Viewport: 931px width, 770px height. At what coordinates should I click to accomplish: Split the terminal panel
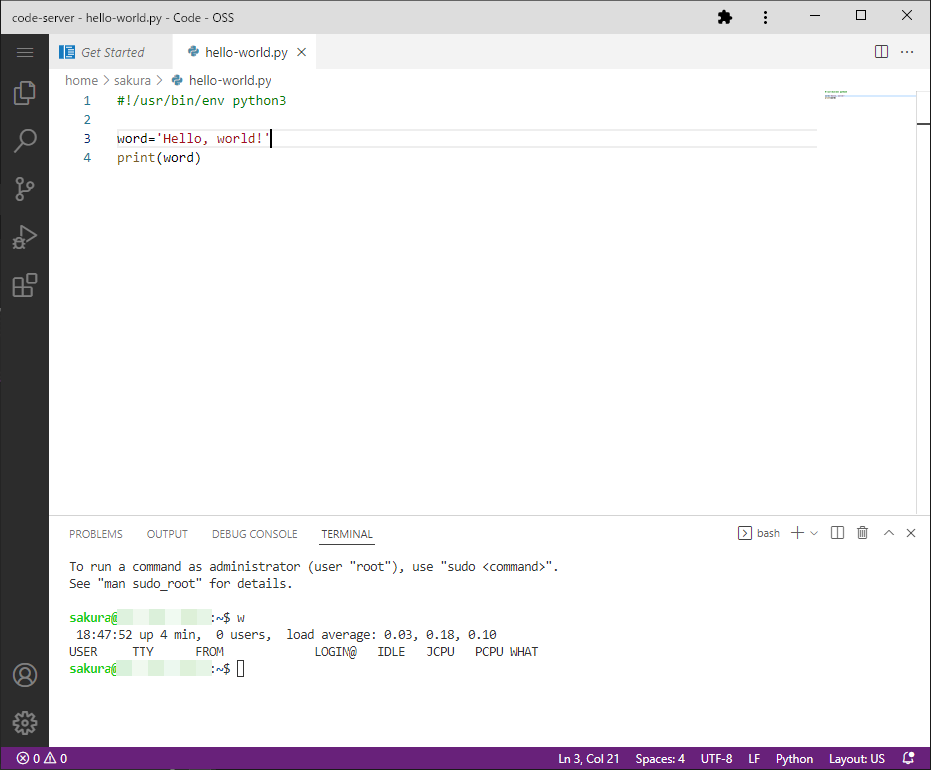(838, 533)
